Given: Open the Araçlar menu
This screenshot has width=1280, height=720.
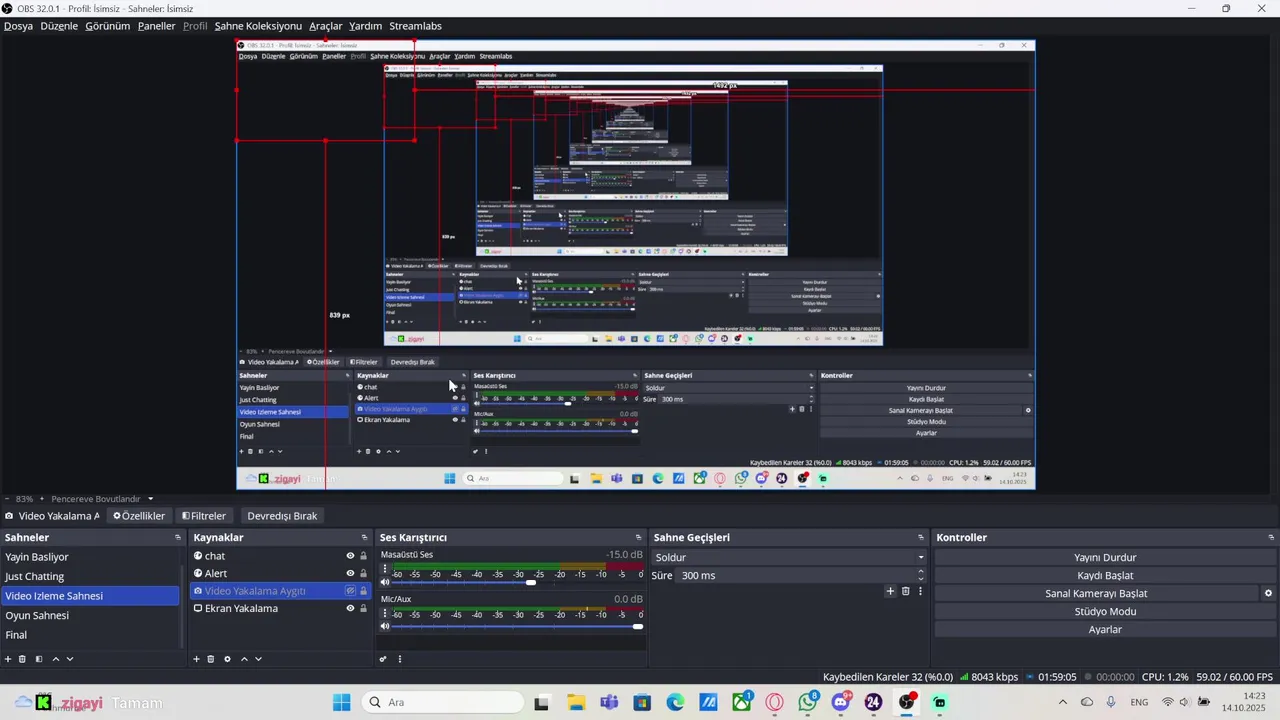Looking at the screenshot, I should click(x=326, y=26).
